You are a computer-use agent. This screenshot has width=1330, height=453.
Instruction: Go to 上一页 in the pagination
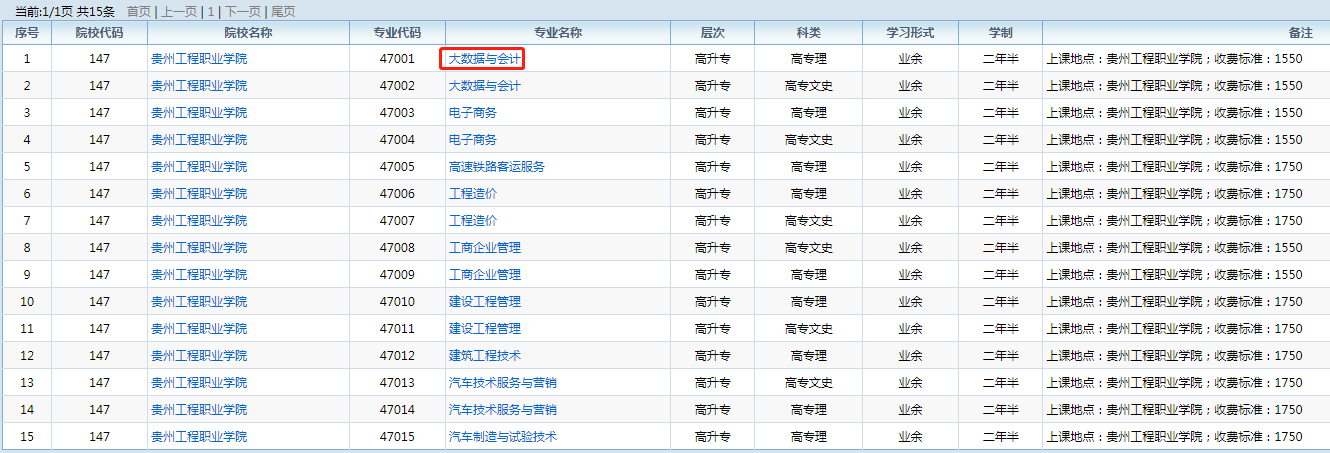point(180,12)
